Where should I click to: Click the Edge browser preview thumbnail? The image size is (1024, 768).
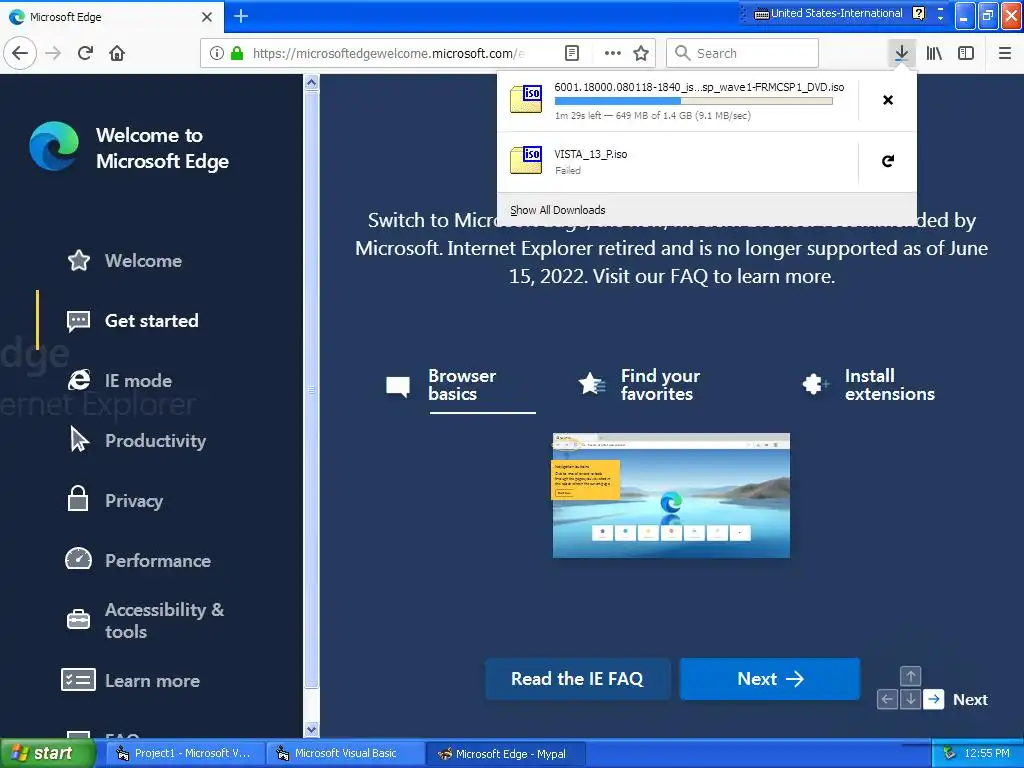[671, 495]
